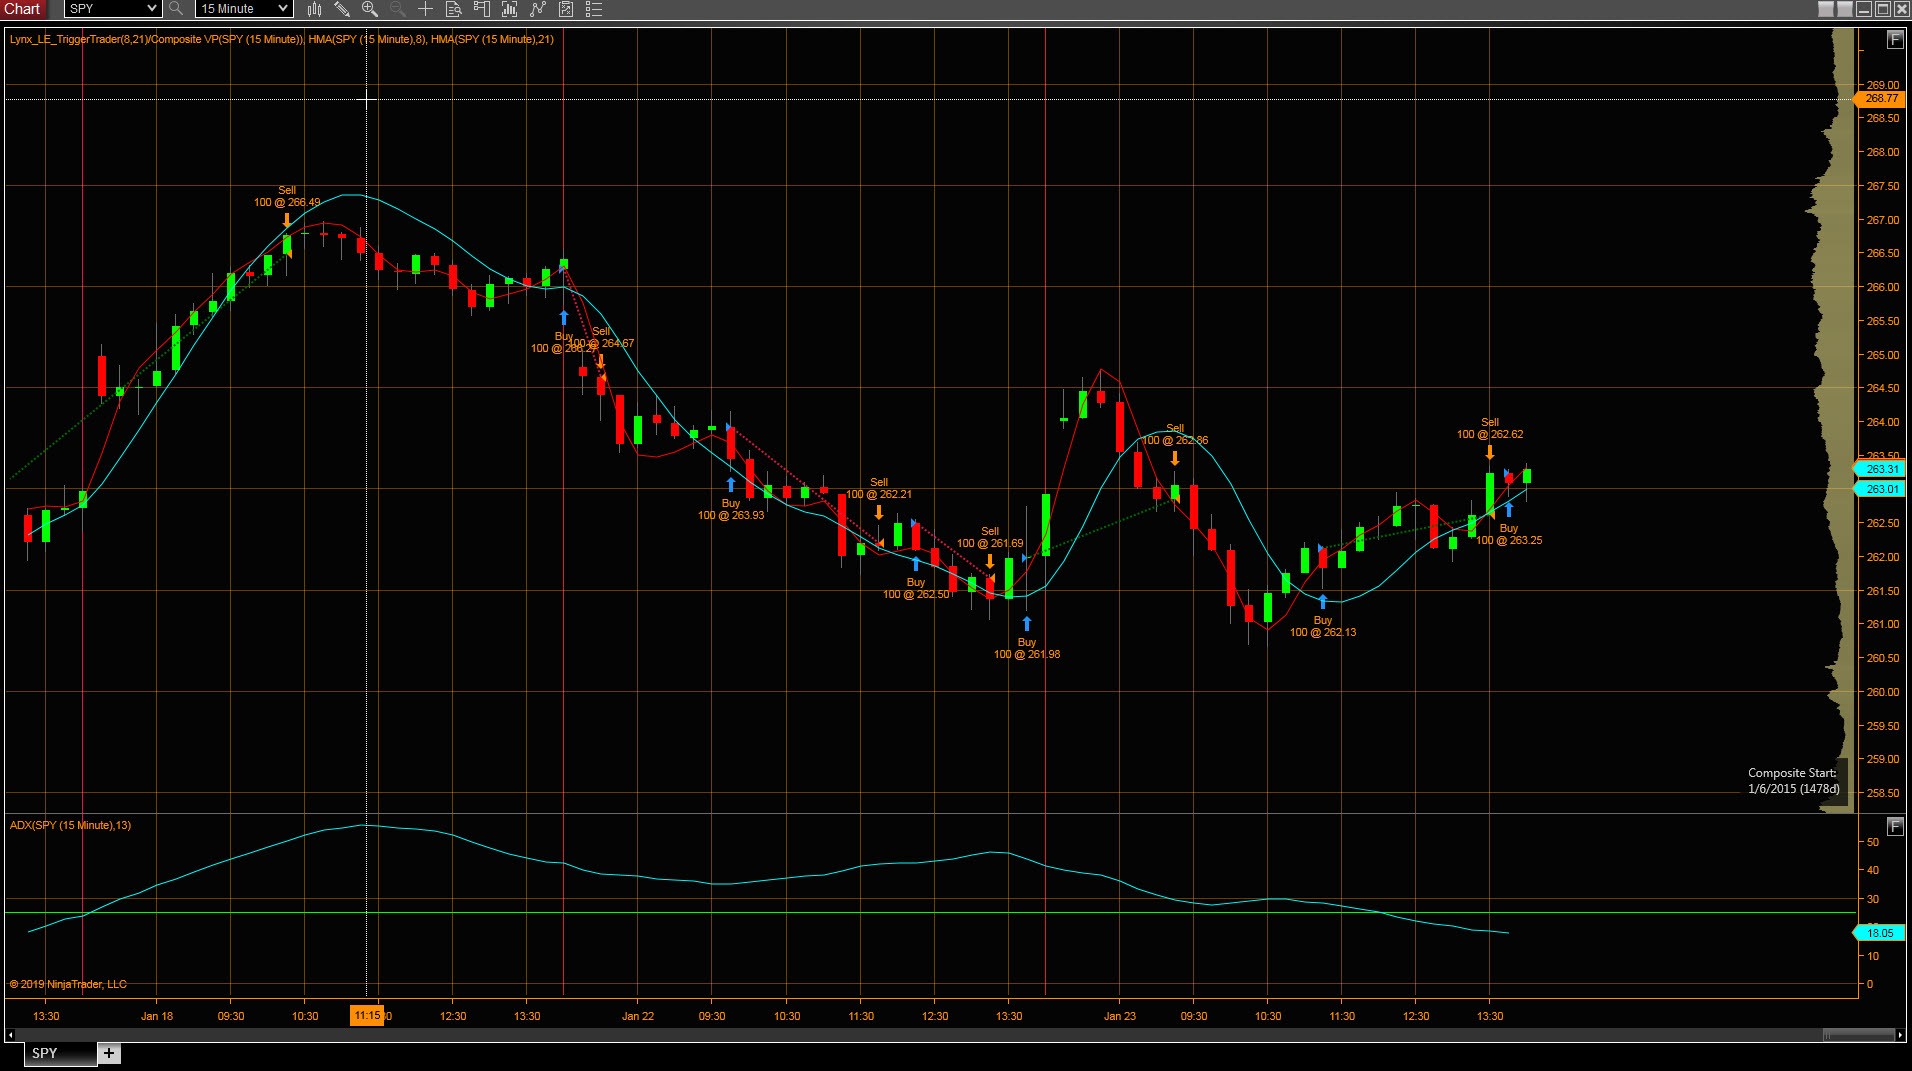Click the Sell 100 @ 262.86 label

click(x=1175, y=434)
